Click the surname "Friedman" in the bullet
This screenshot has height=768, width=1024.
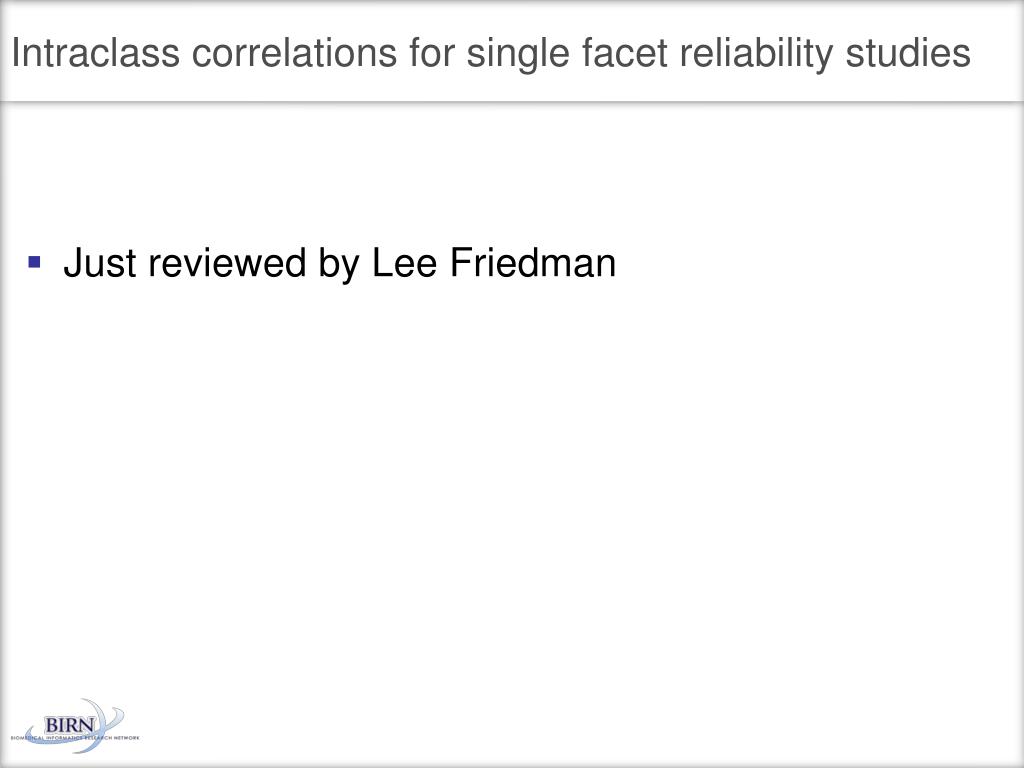point(533,263)
